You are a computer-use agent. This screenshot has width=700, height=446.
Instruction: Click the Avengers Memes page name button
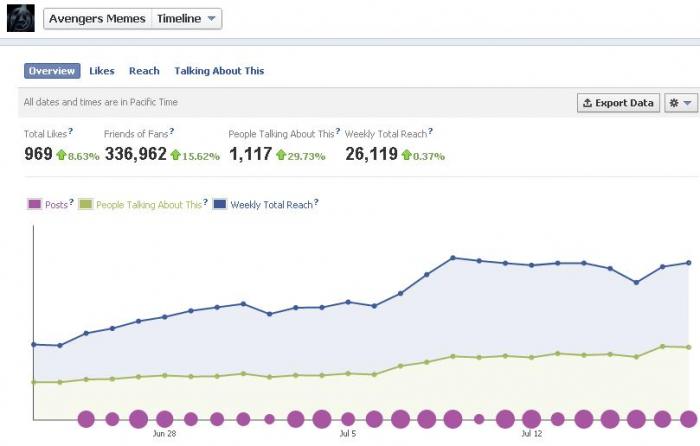97,19
